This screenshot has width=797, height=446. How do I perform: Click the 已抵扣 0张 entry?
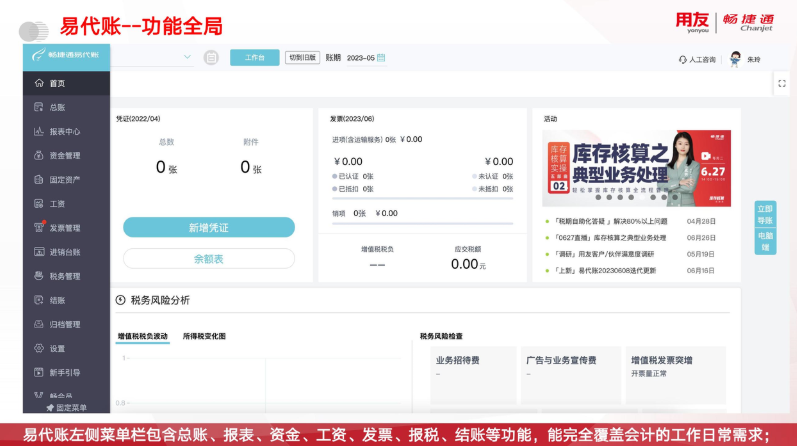[353, 189]
